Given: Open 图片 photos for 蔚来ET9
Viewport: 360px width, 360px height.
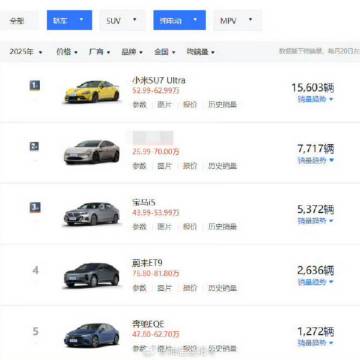Looking at the screenshot, I should tap(165, 288).
